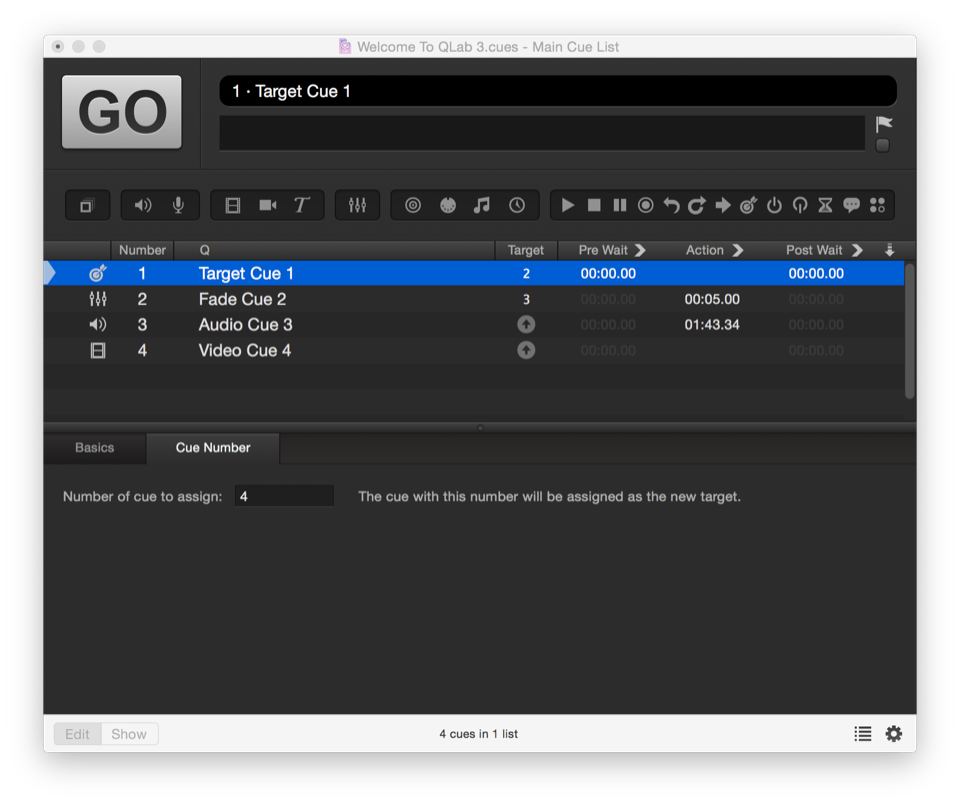Expand the Action column arrow
The height and width of the screenshot is (804, 960).
tap(738, 250)
